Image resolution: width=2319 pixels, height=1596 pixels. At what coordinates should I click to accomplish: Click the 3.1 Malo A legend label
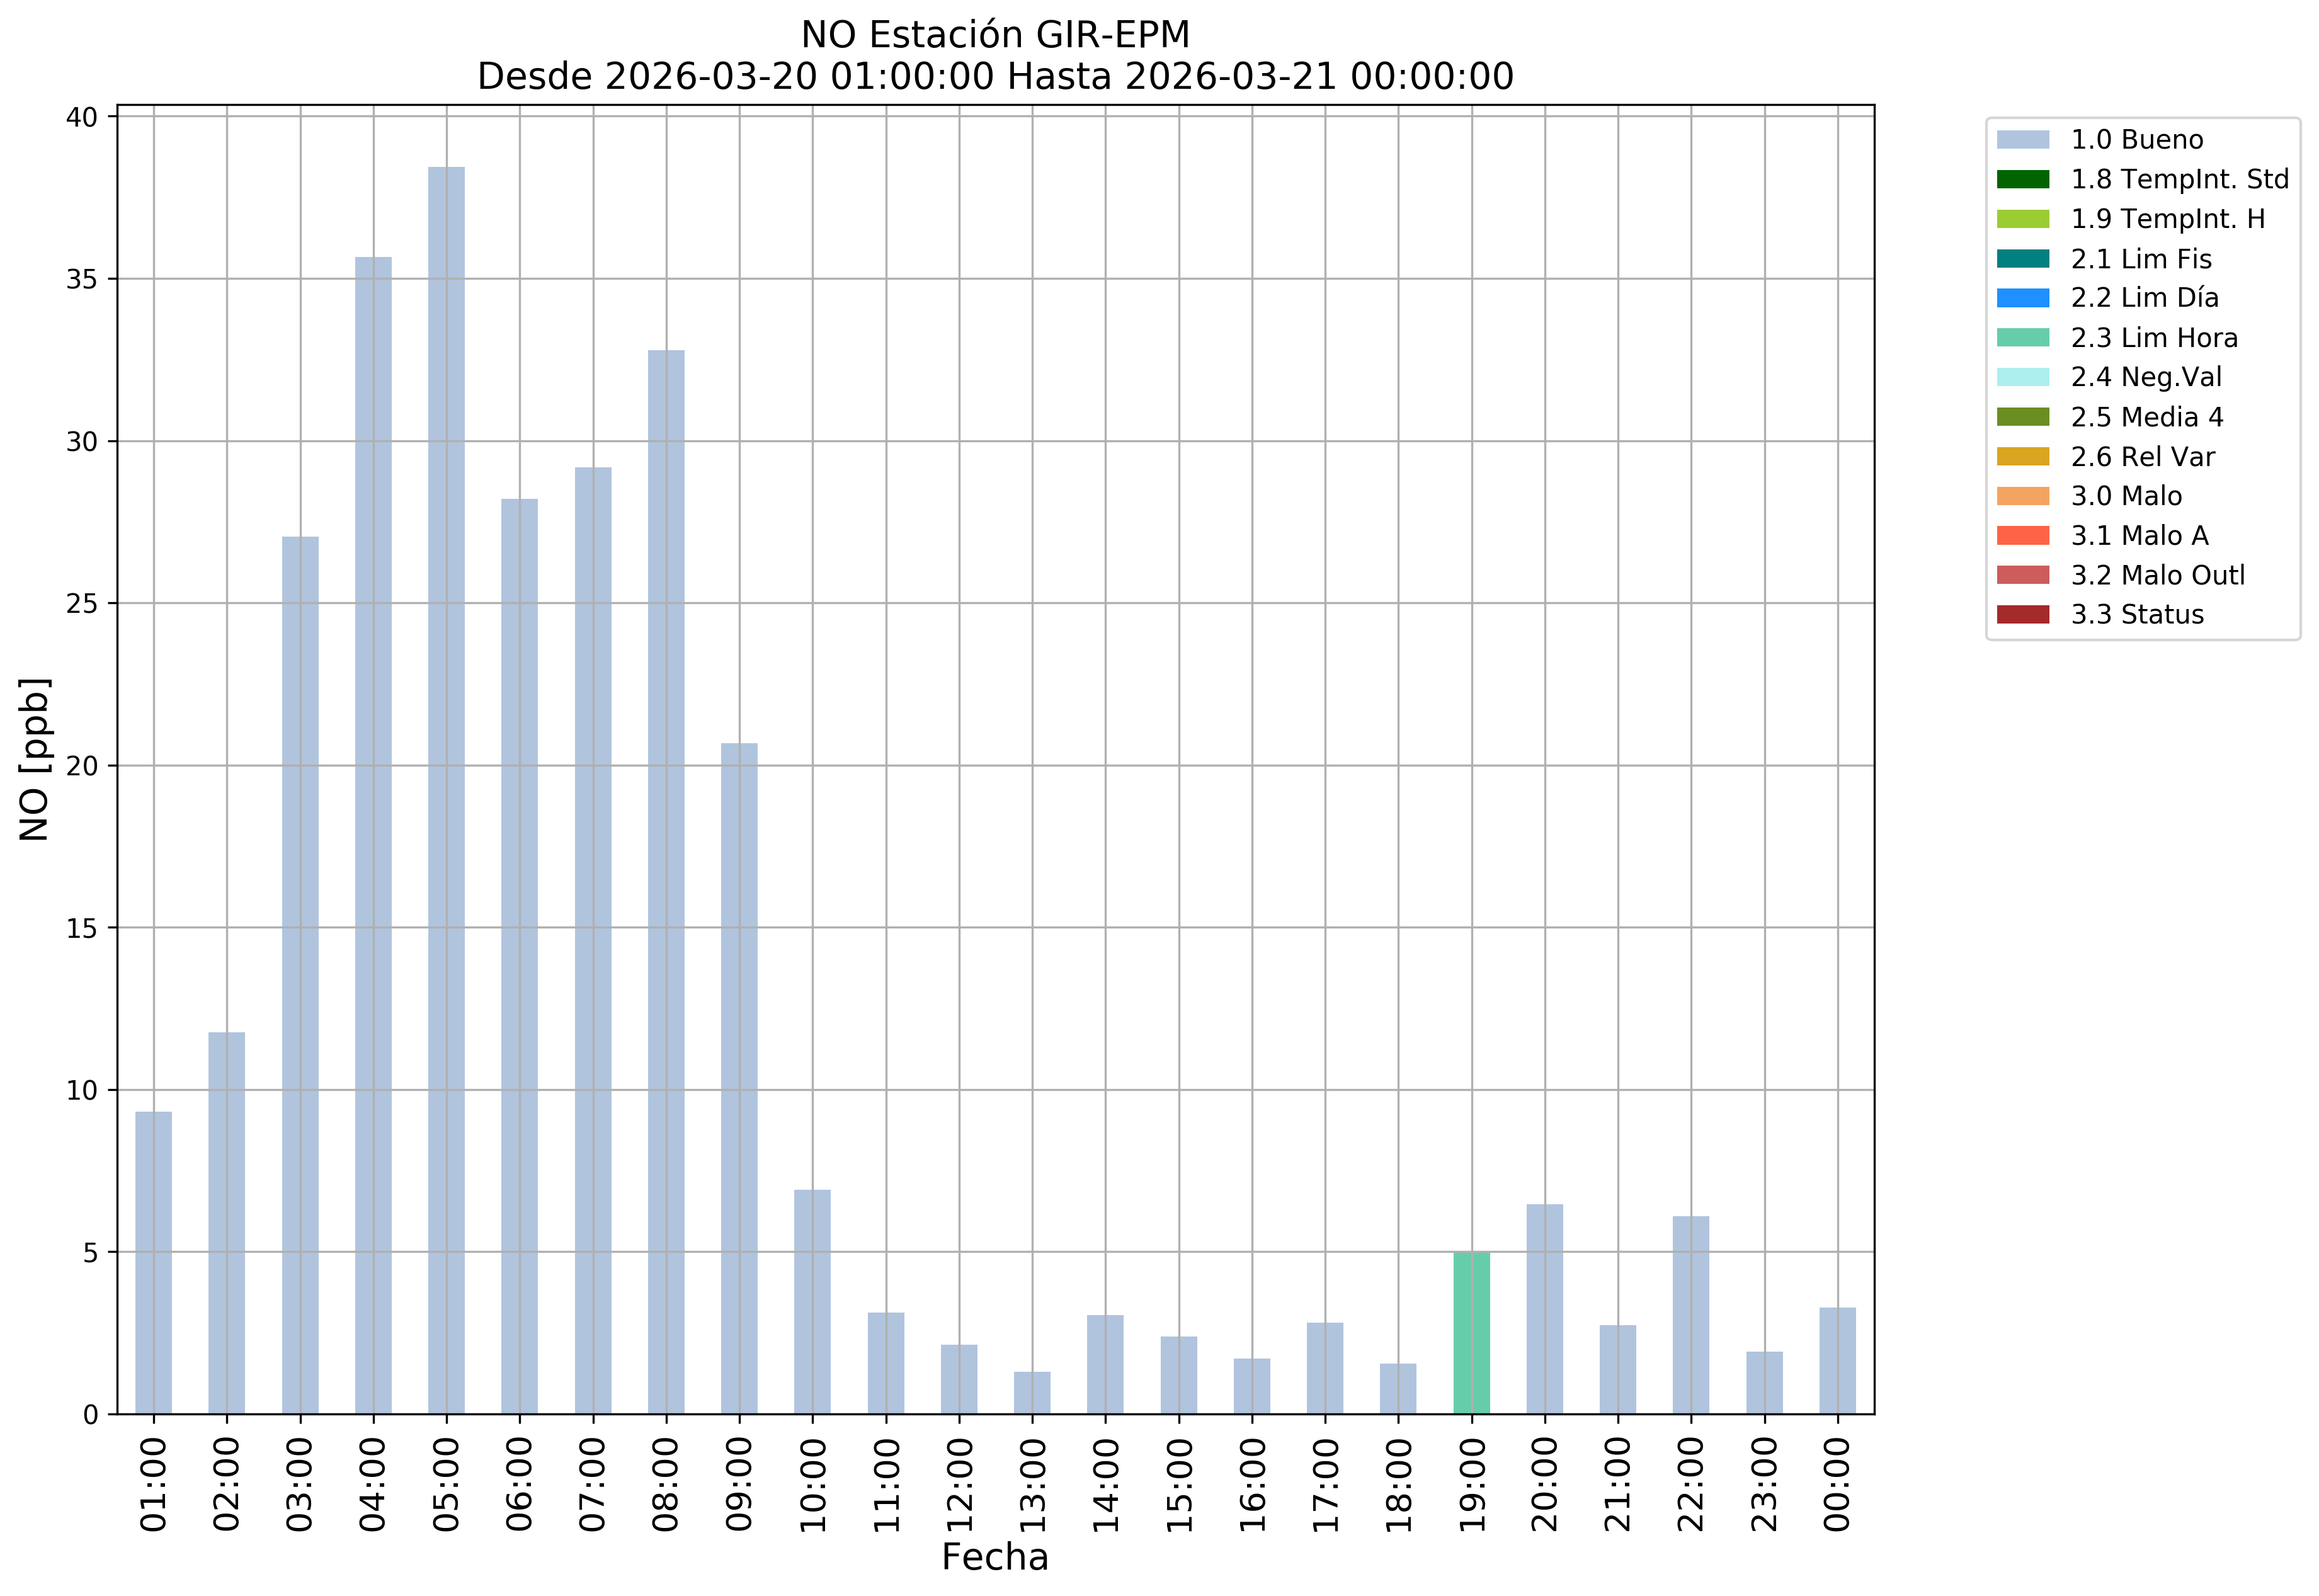coord(2139,536)
